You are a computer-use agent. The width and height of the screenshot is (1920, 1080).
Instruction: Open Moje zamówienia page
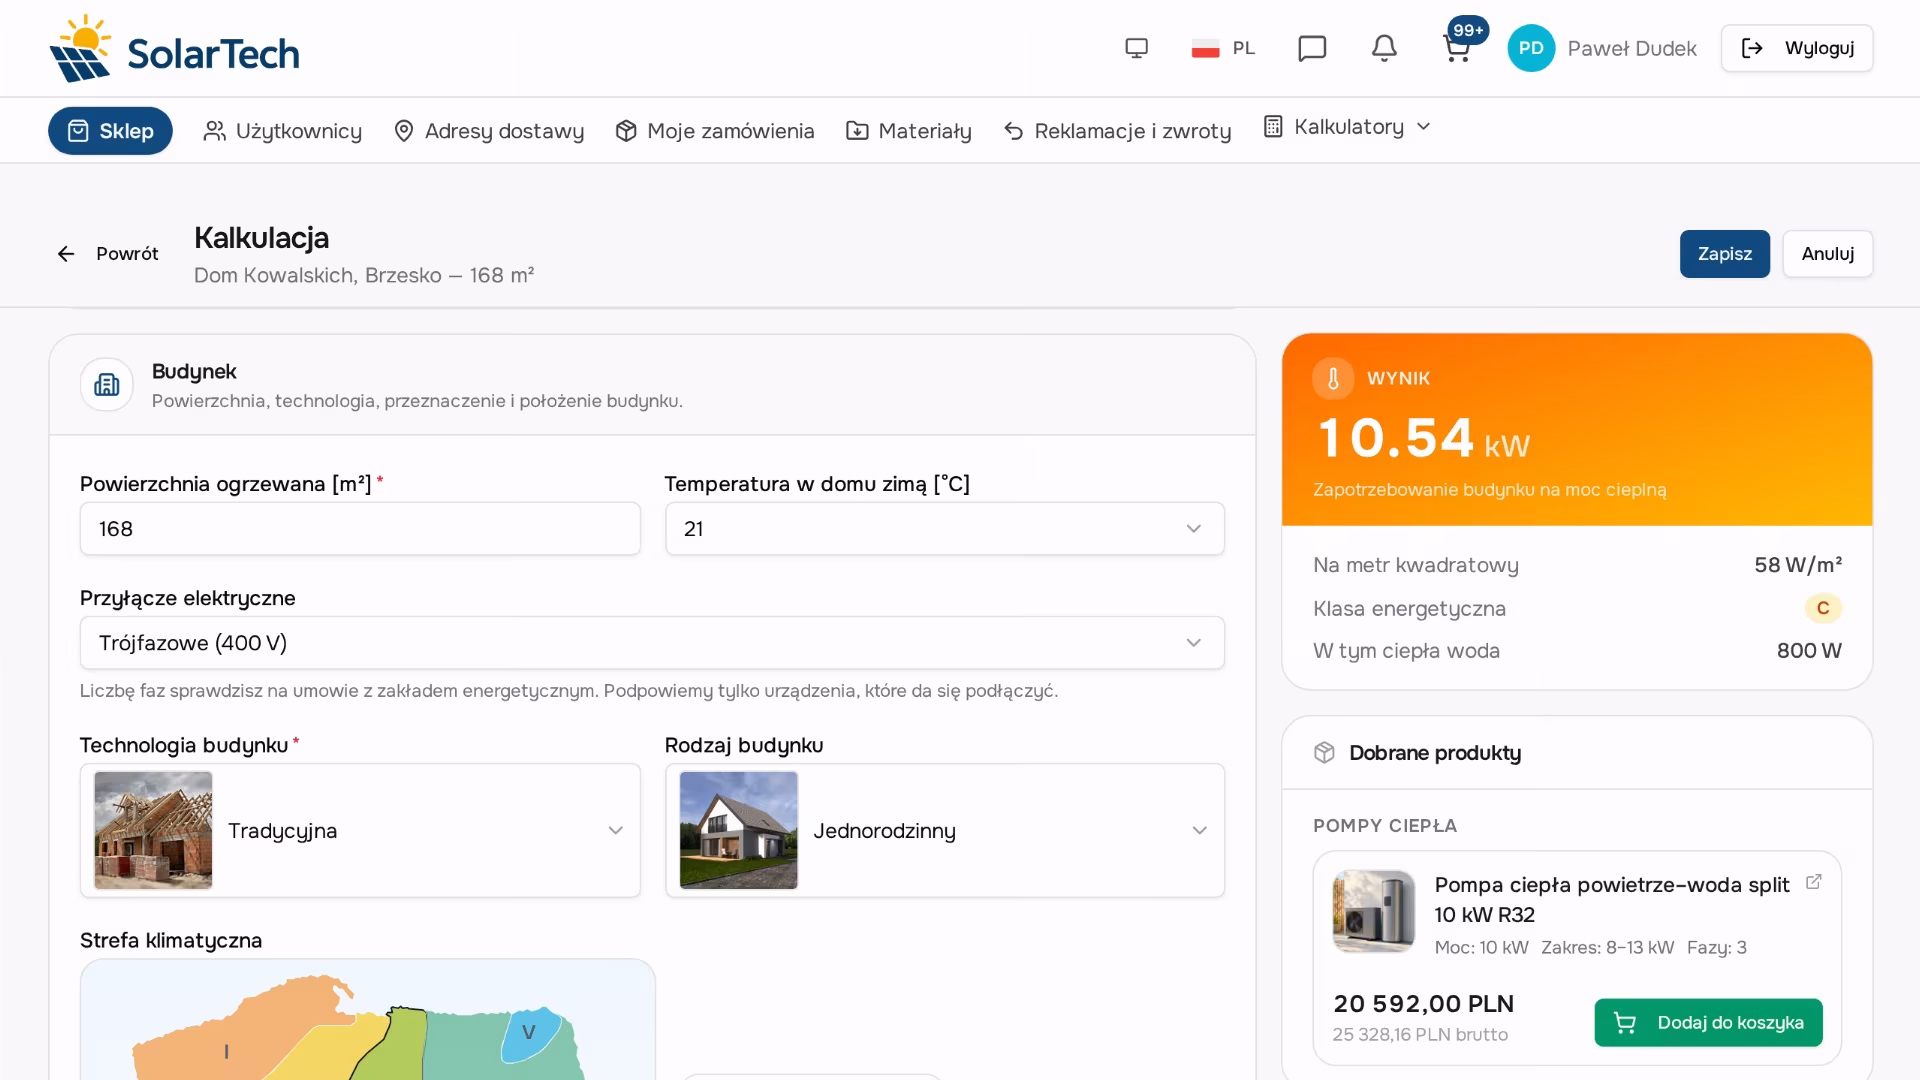715,131
